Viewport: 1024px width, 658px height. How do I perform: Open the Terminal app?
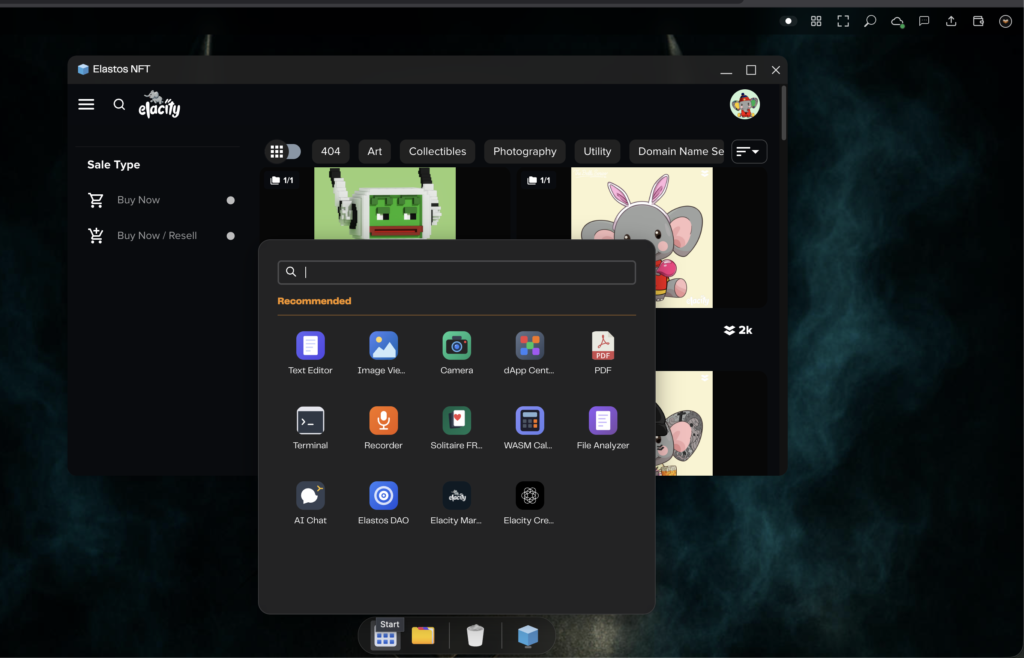tap(310, 421)
